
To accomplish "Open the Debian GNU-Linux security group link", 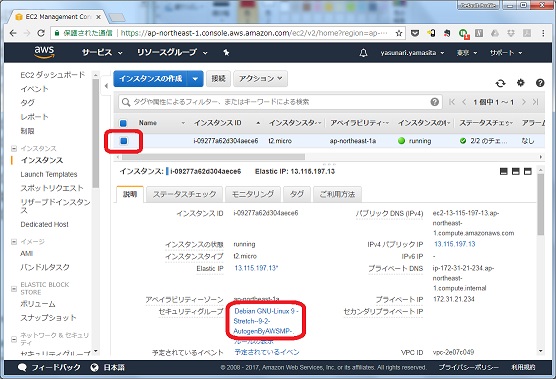I will pos(266,321).
